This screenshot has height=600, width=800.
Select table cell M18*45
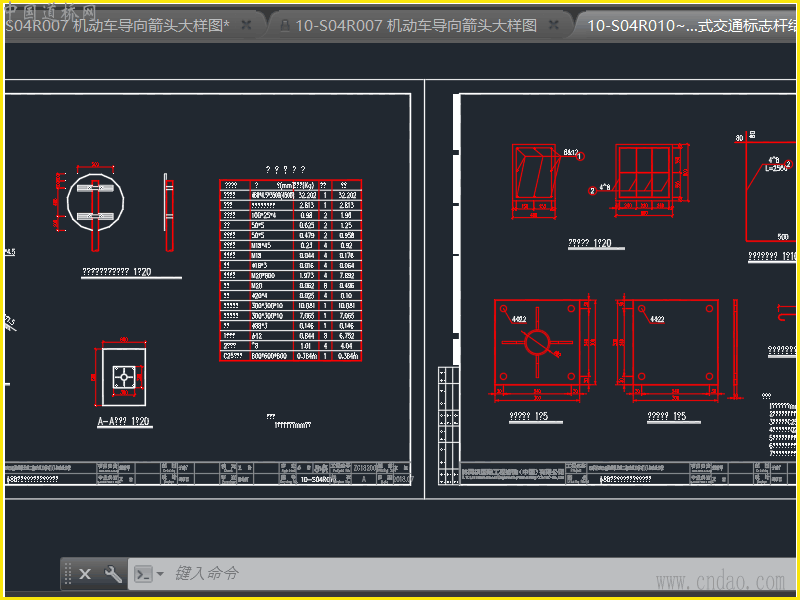click(x=261, y=245)
